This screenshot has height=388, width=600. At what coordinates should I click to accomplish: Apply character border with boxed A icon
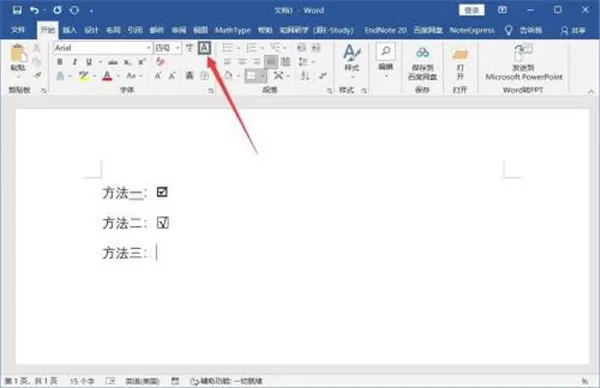(204, 48)
